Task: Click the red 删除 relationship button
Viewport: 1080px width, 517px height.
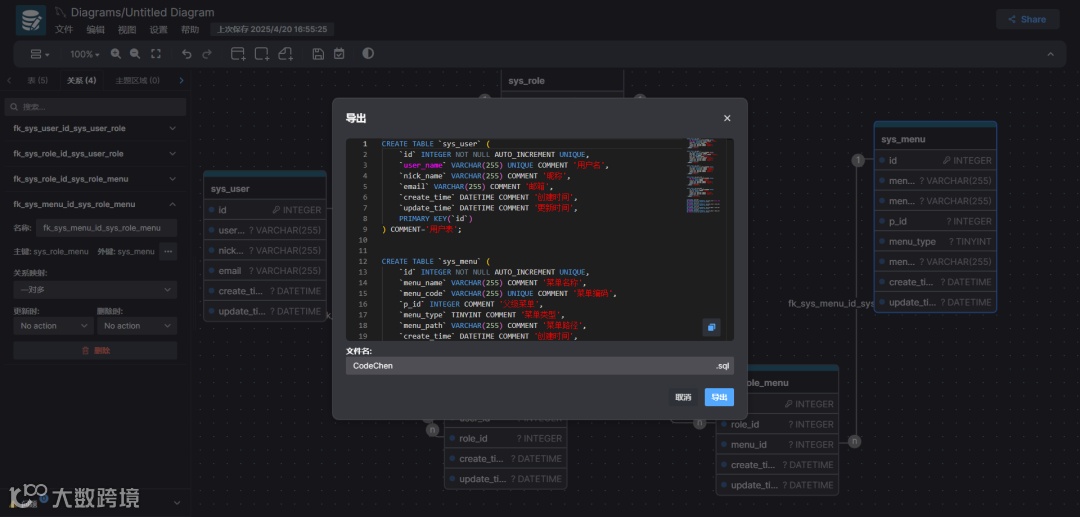Action: 95,350
